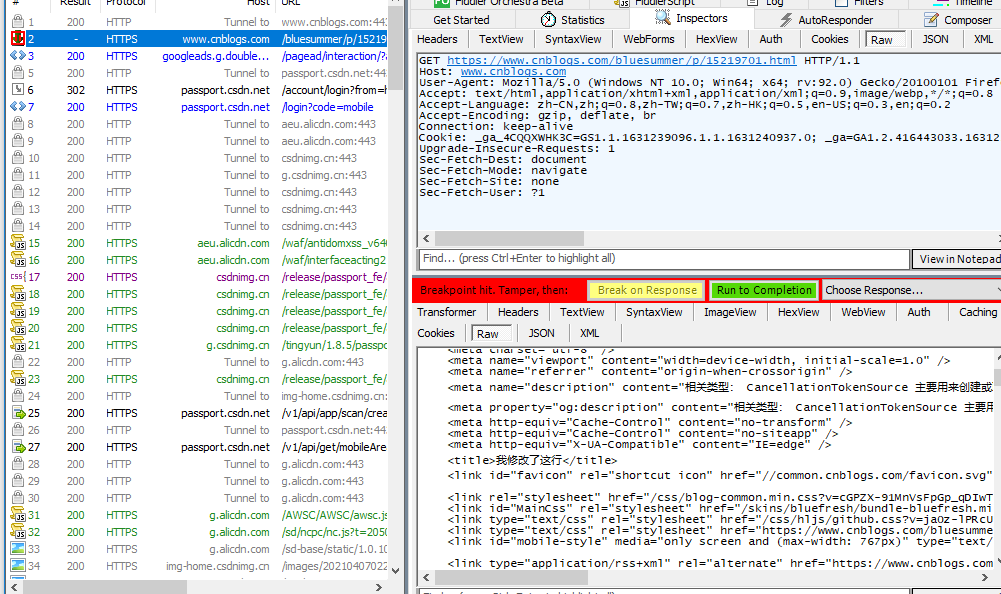Switch request view to SyntaxView
Screen dimensions: 1001x594
click(573, 39)
